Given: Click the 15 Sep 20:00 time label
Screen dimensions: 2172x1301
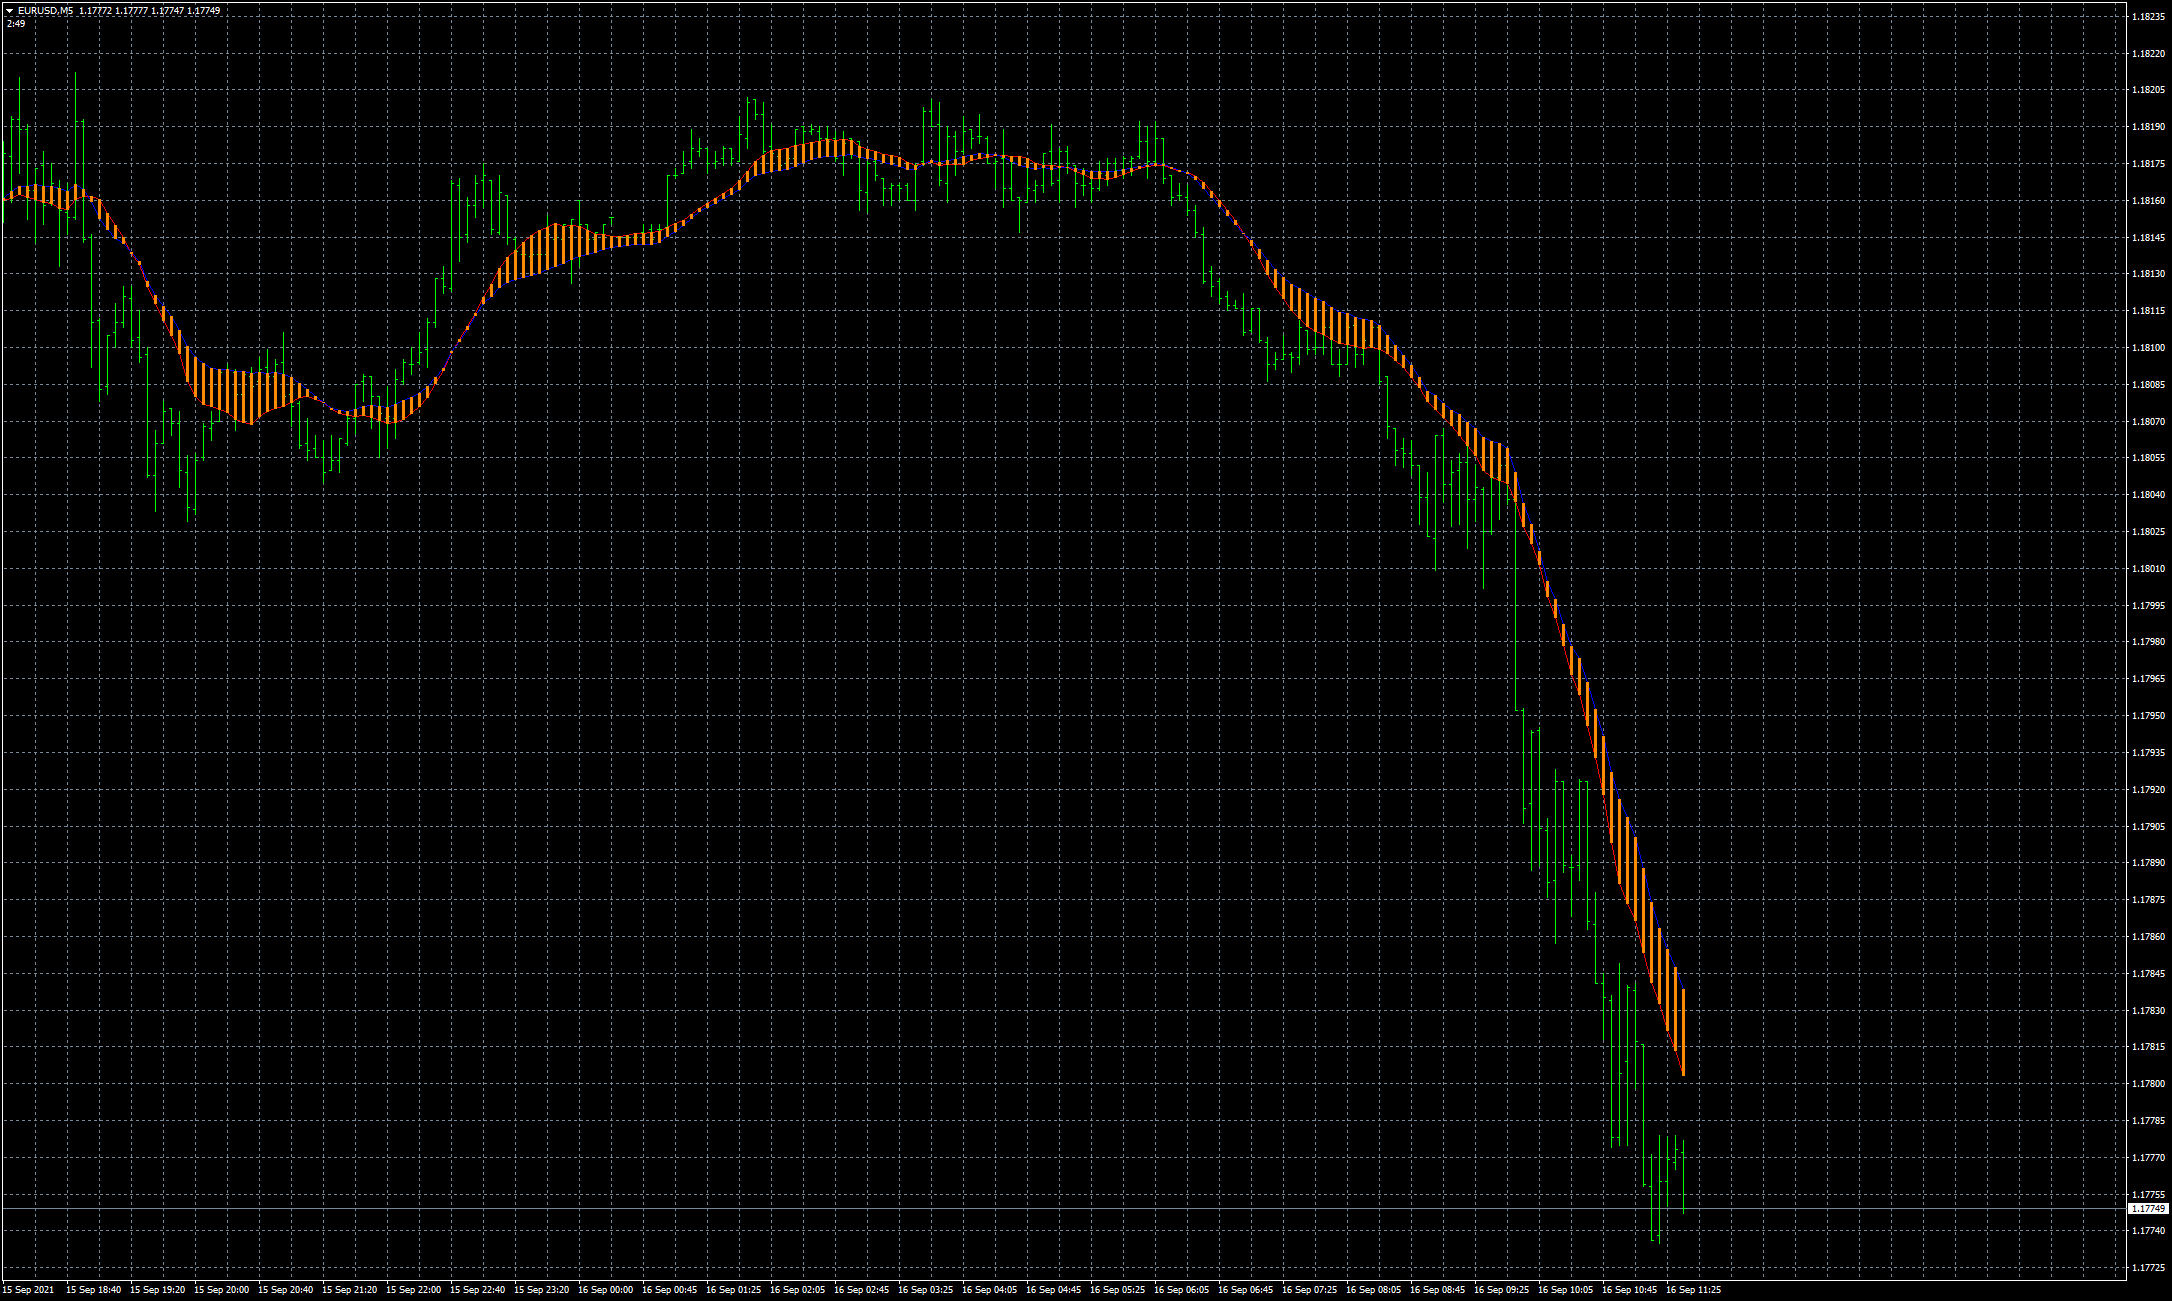Looking at the screenshot, I should pyautogui.click(x=222, y=1290).
